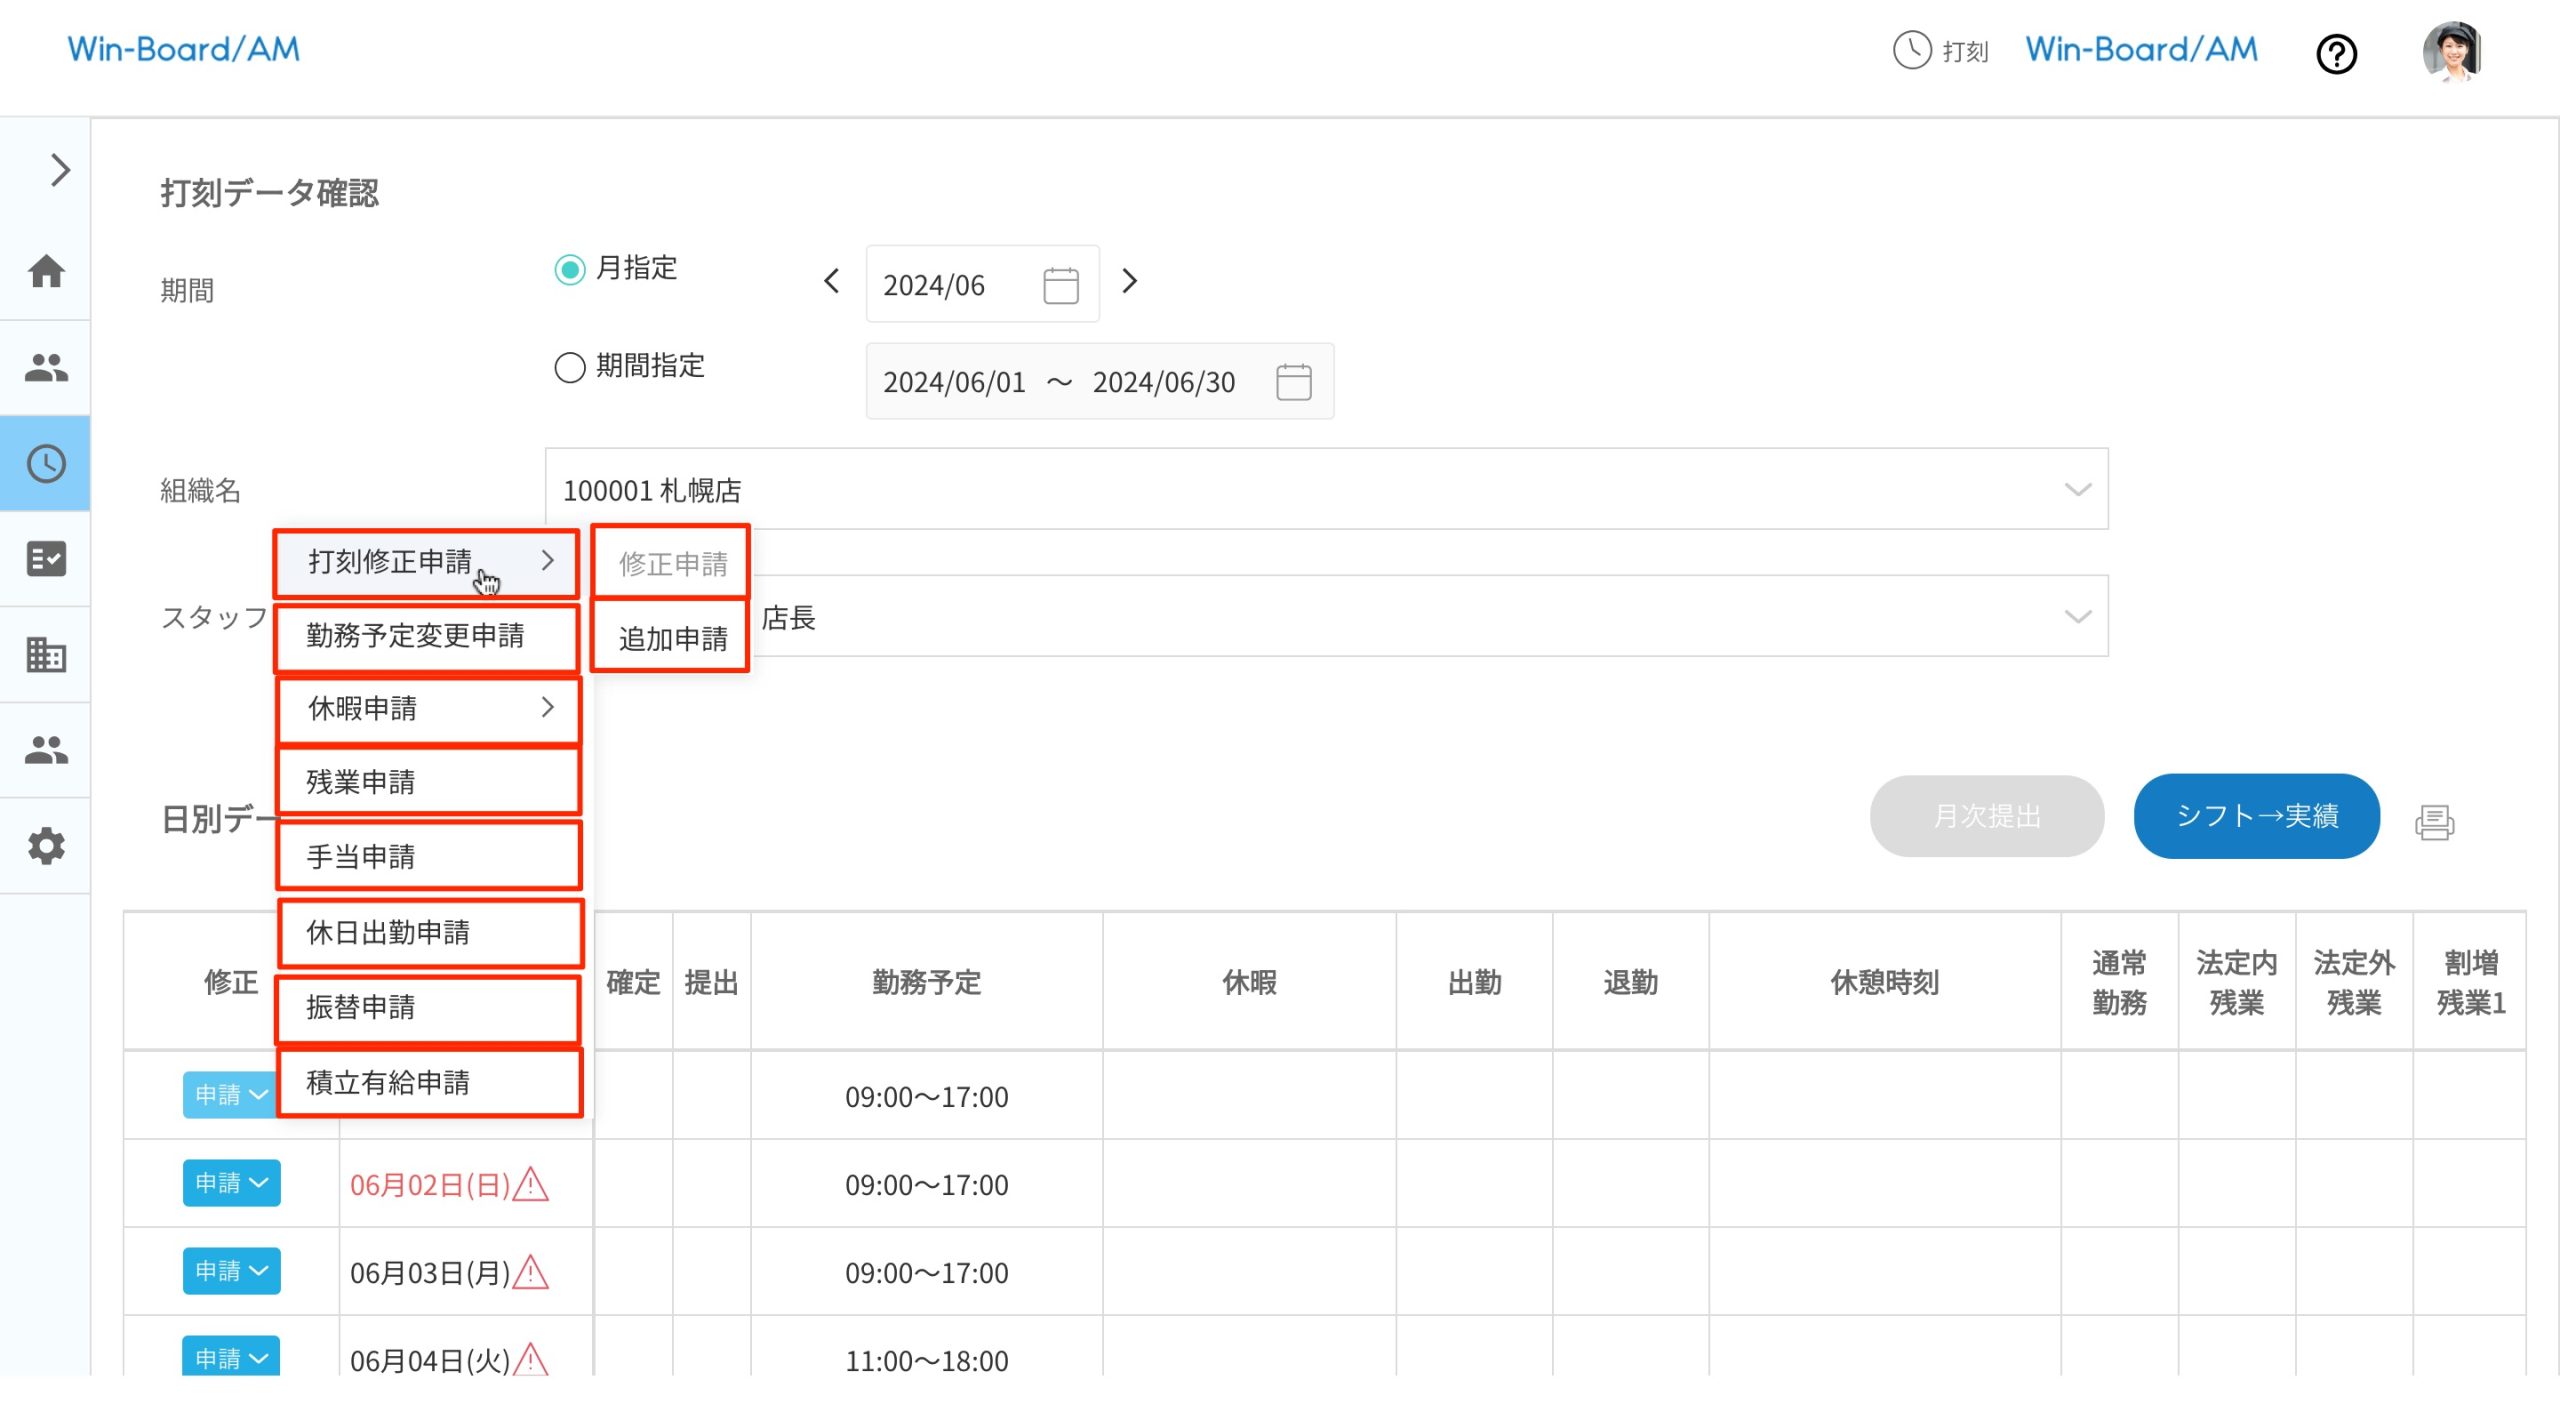Select the 期間指定 radio button
Viewport: 2560px width, 1412px height.
coord(570,367)
